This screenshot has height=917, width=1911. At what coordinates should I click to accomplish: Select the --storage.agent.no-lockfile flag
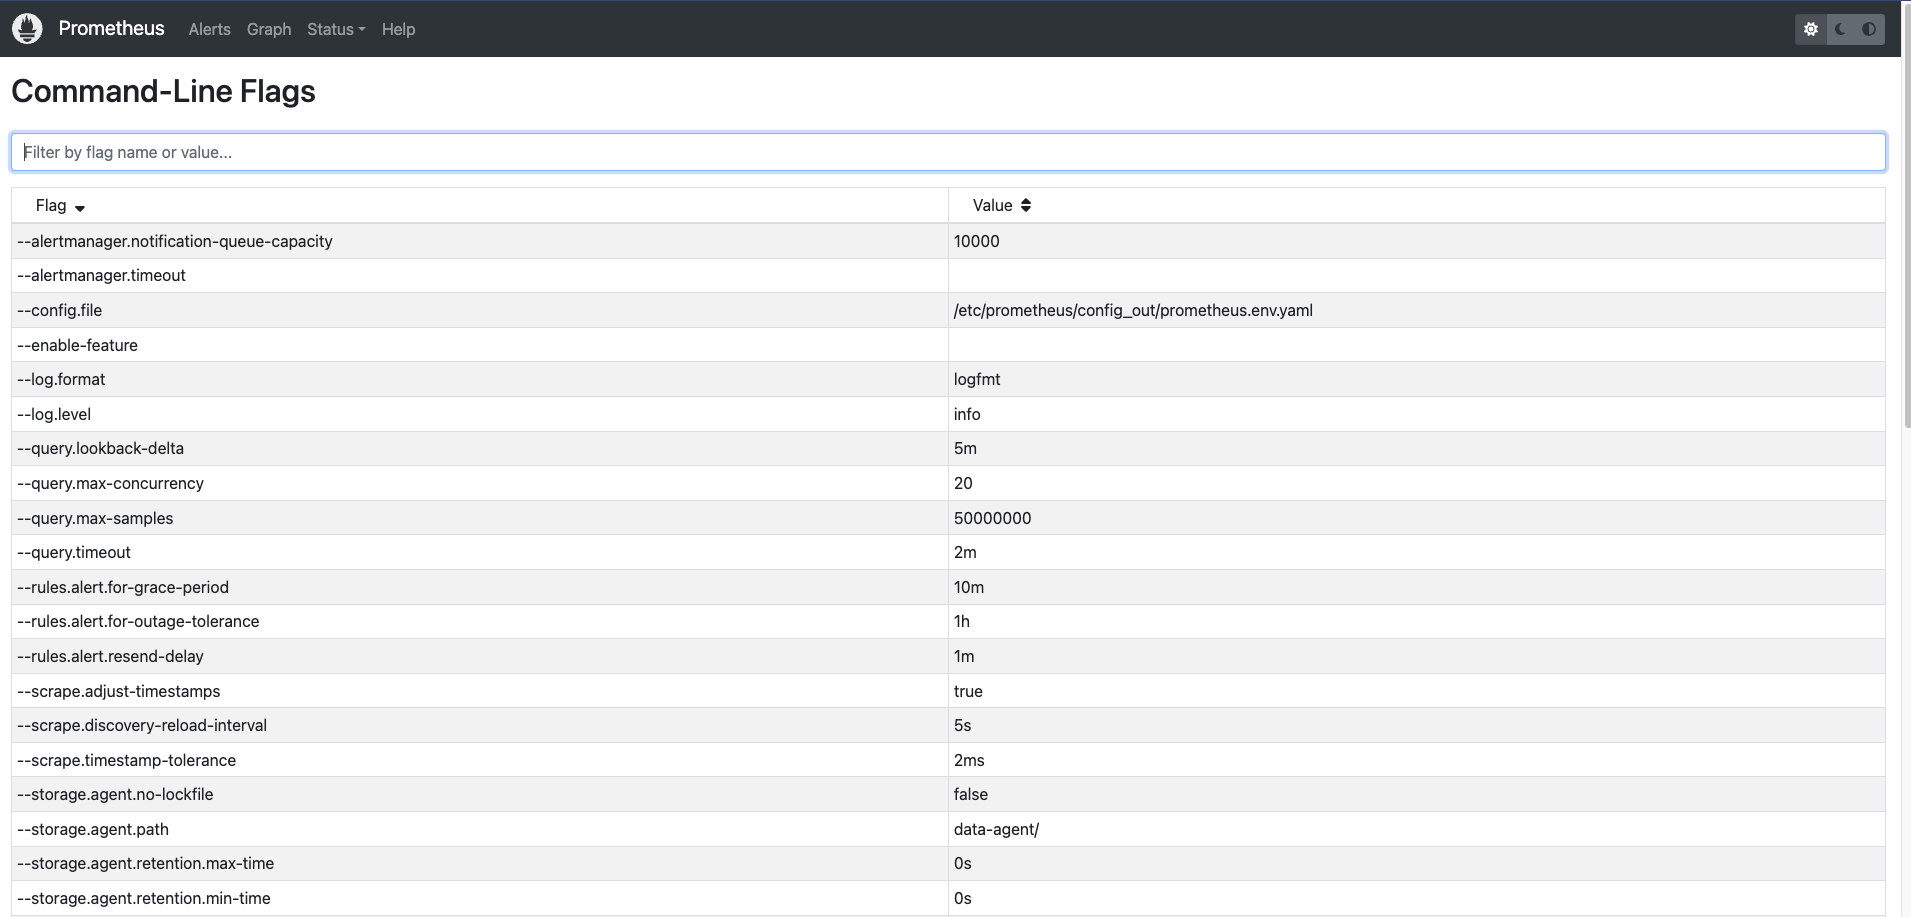pos(115,794)
